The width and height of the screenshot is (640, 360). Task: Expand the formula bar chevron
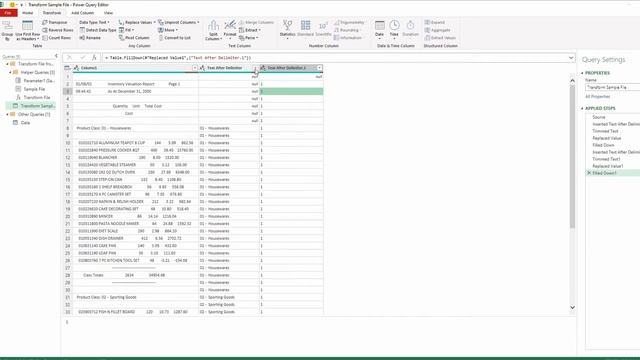coord(571,58)
